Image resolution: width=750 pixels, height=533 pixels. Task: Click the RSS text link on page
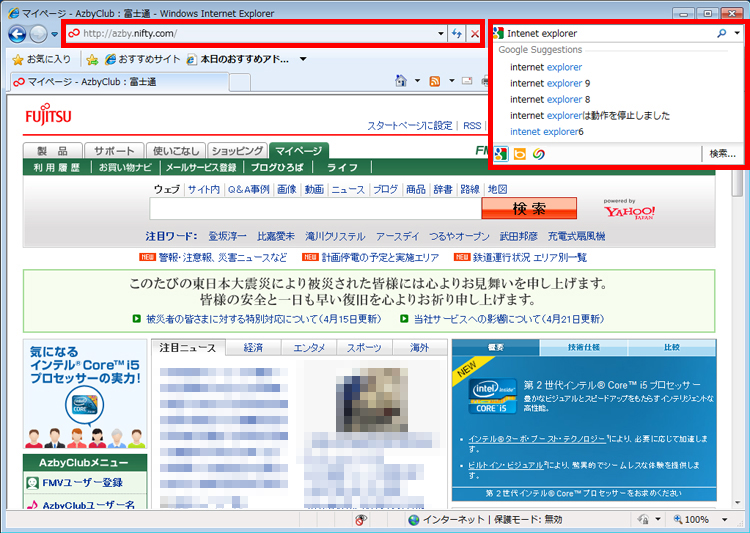[x=472, y=125]
